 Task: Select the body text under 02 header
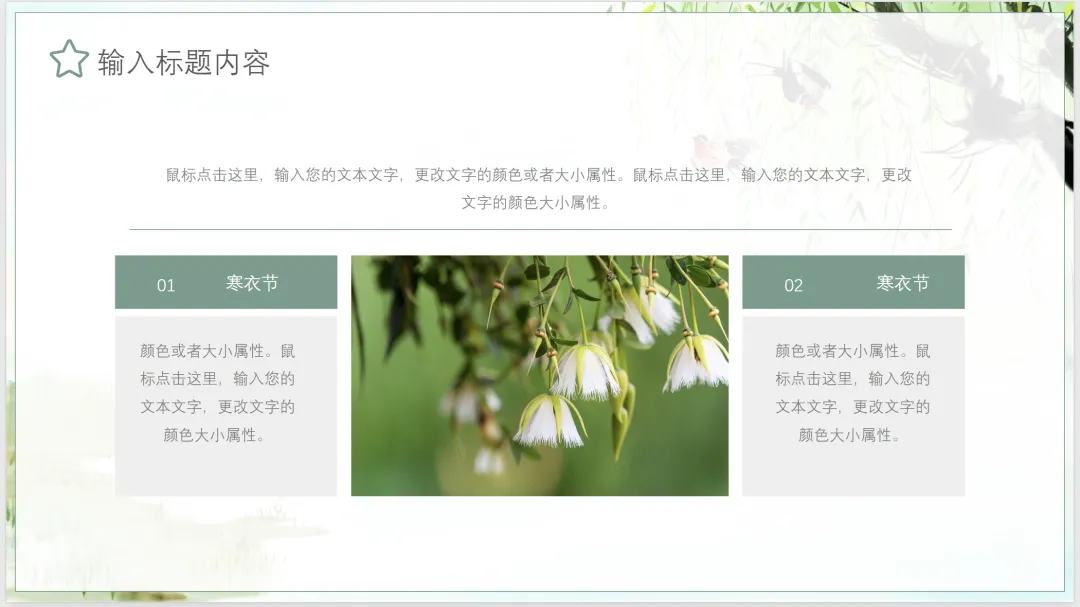click(853, 393)
